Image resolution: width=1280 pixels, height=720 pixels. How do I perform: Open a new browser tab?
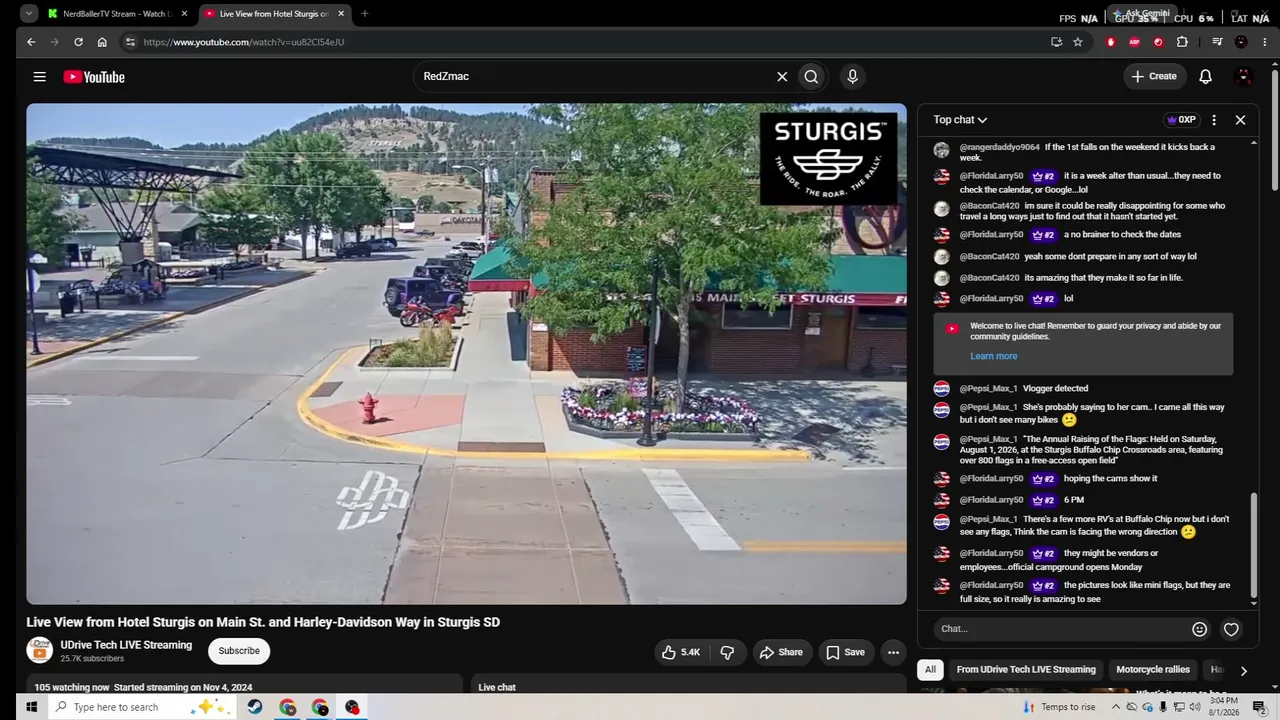point(364,14)
